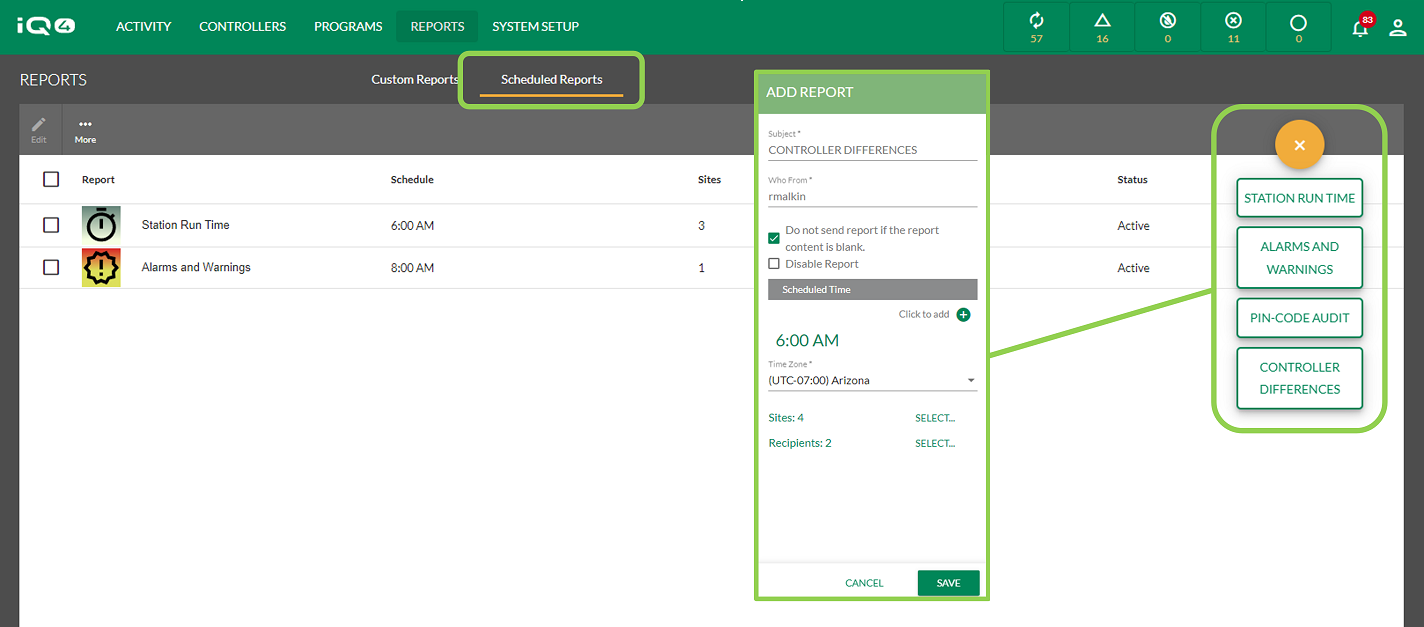Click SAVE in Add Report dialog
Viewport: 1424px width, 627px height.
tap(949, 583)
